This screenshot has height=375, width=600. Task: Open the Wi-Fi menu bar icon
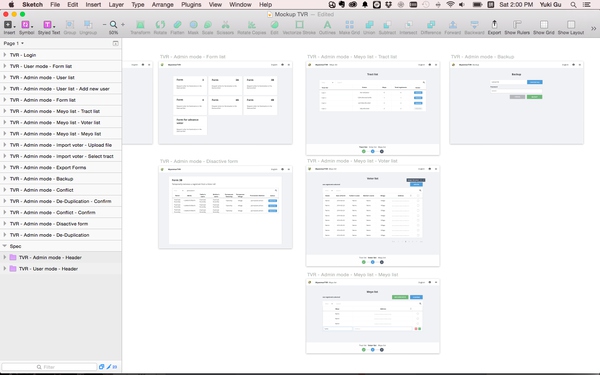pos(450,5)
